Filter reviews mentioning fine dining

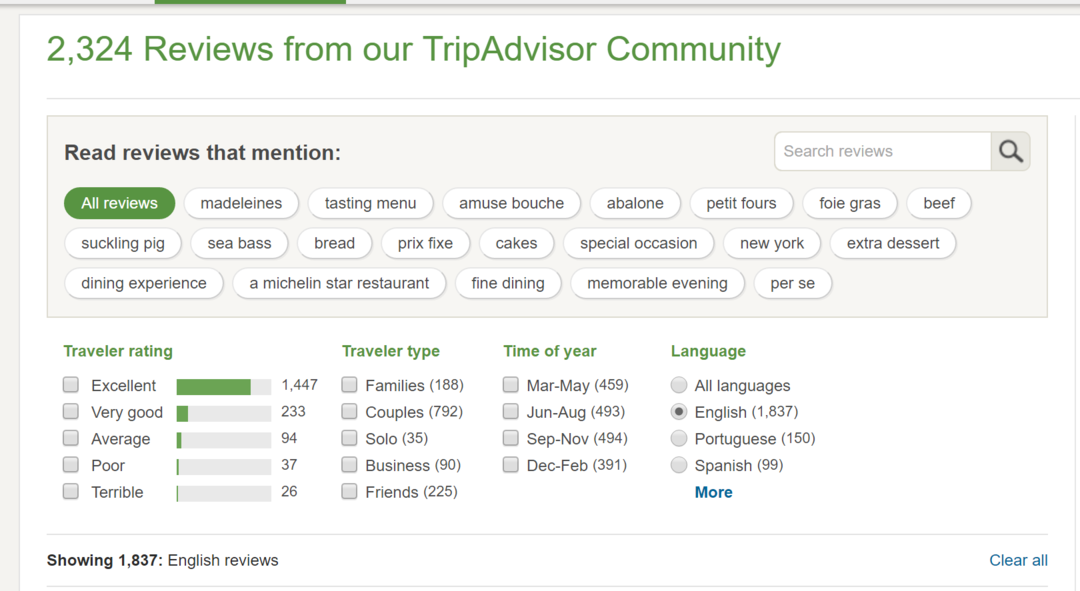pos(508,283)
